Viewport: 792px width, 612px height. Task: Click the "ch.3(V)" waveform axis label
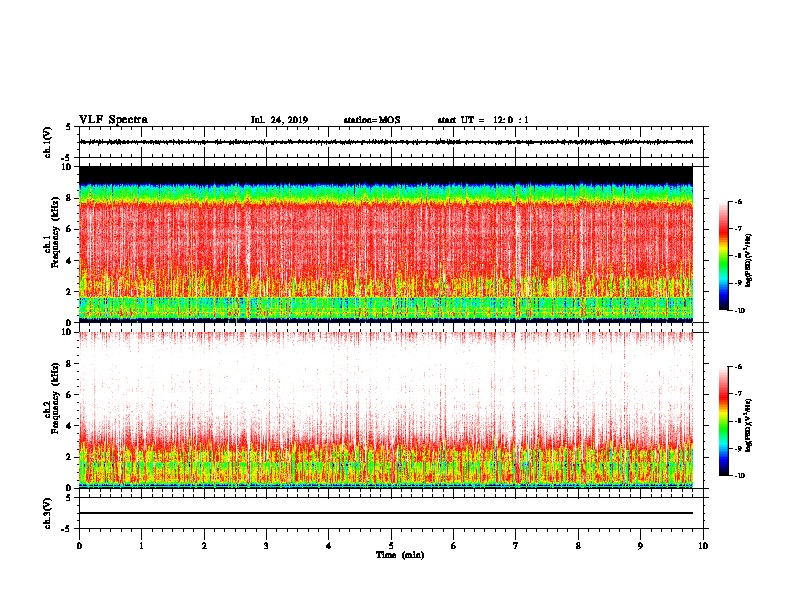[x=47, y=513]
